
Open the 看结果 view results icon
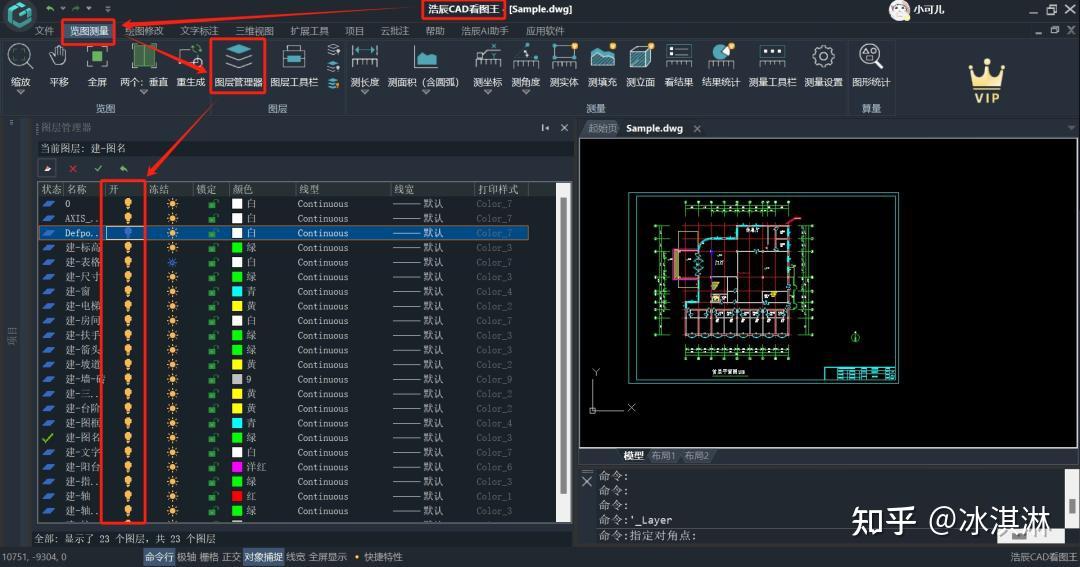pos(679,57)
